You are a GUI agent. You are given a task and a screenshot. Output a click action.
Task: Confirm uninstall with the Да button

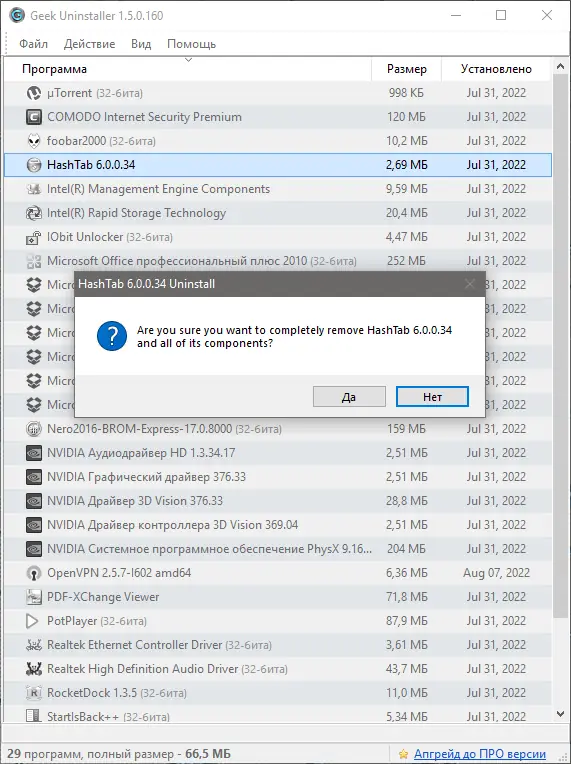pos(349,397)
